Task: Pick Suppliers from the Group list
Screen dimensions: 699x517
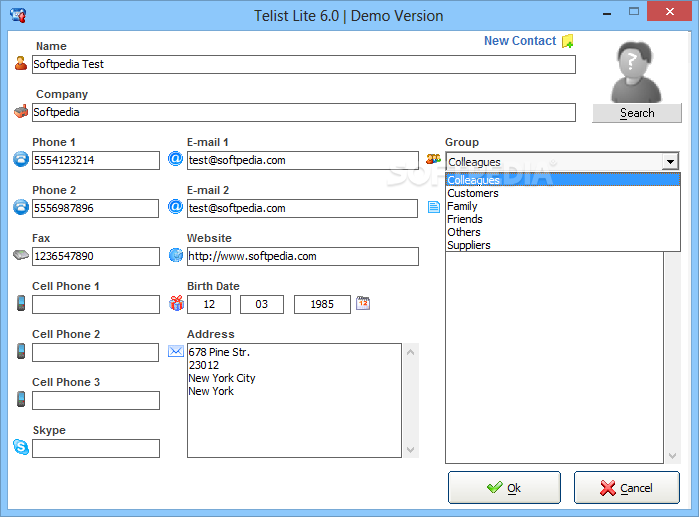Action: click(563, 245)
